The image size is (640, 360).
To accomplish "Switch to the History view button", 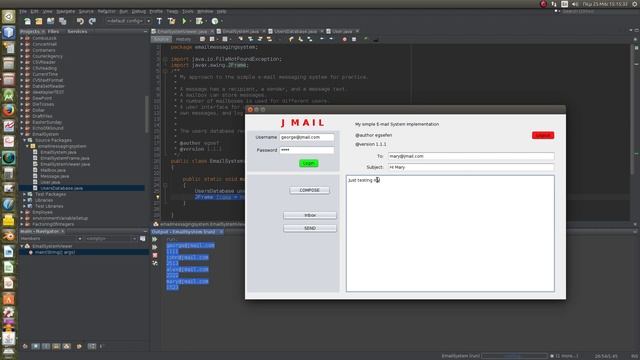I will click(183, 39).
